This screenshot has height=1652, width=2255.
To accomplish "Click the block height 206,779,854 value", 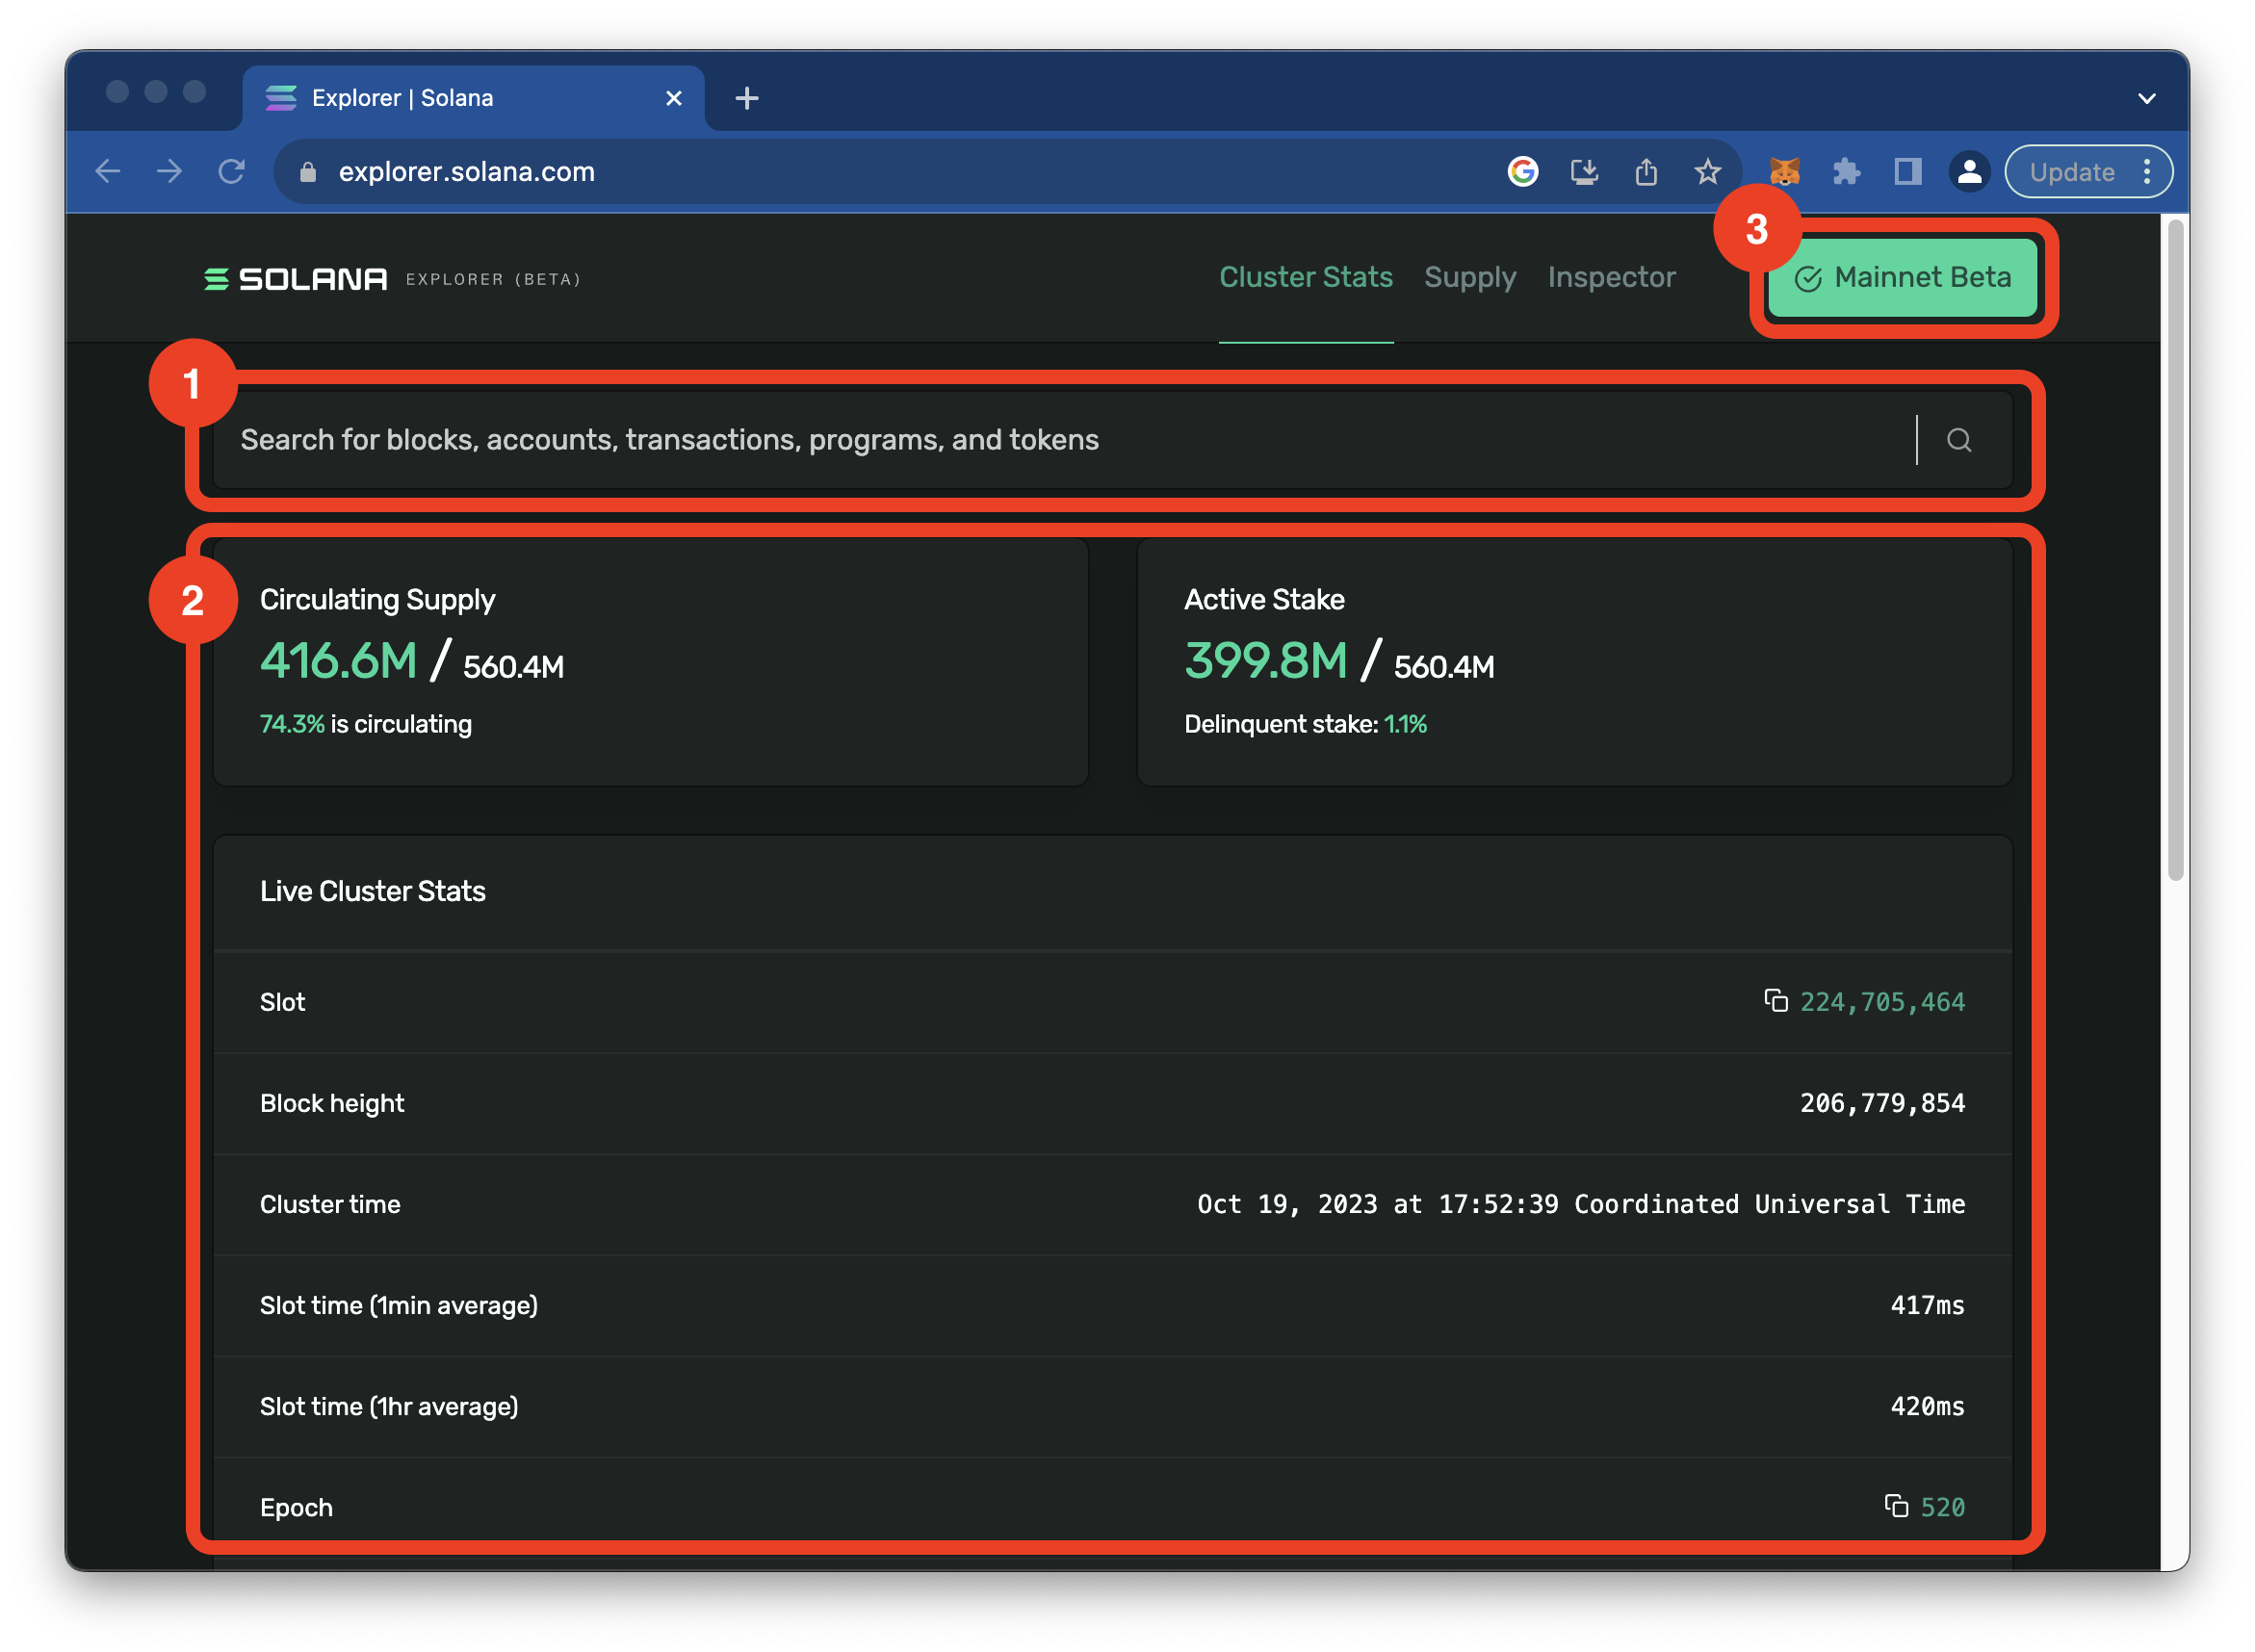I will pyautogui.click(x=1882, y=1103).
